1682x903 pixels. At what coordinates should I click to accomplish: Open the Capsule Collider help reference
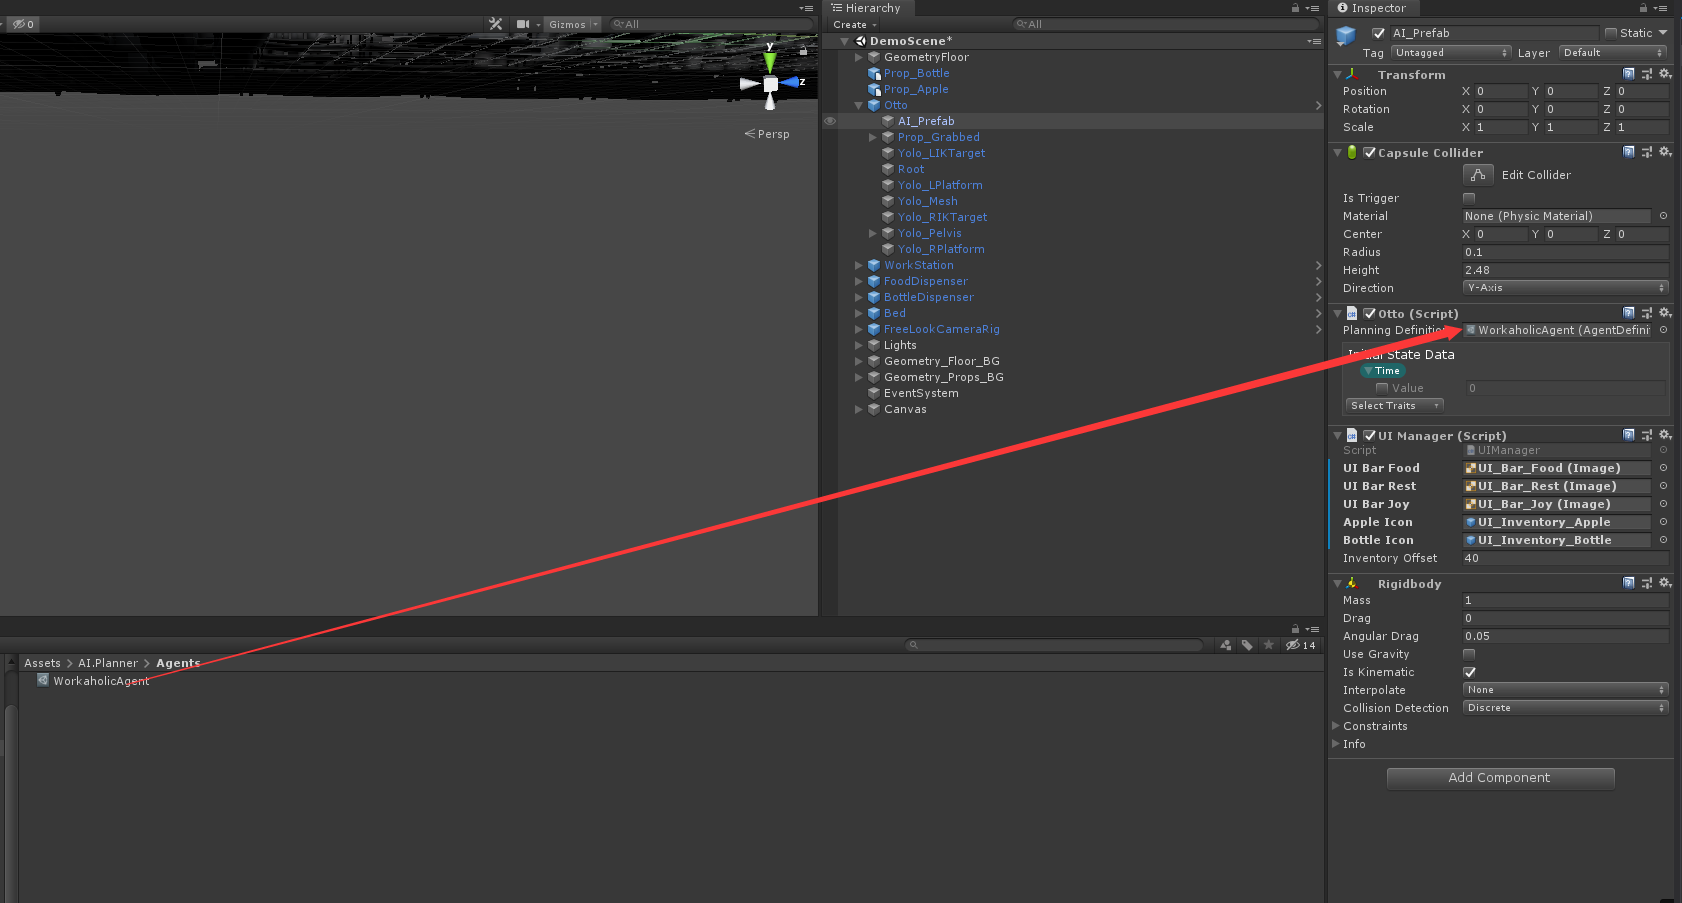pyautogui.click(x=1628, y=152)
